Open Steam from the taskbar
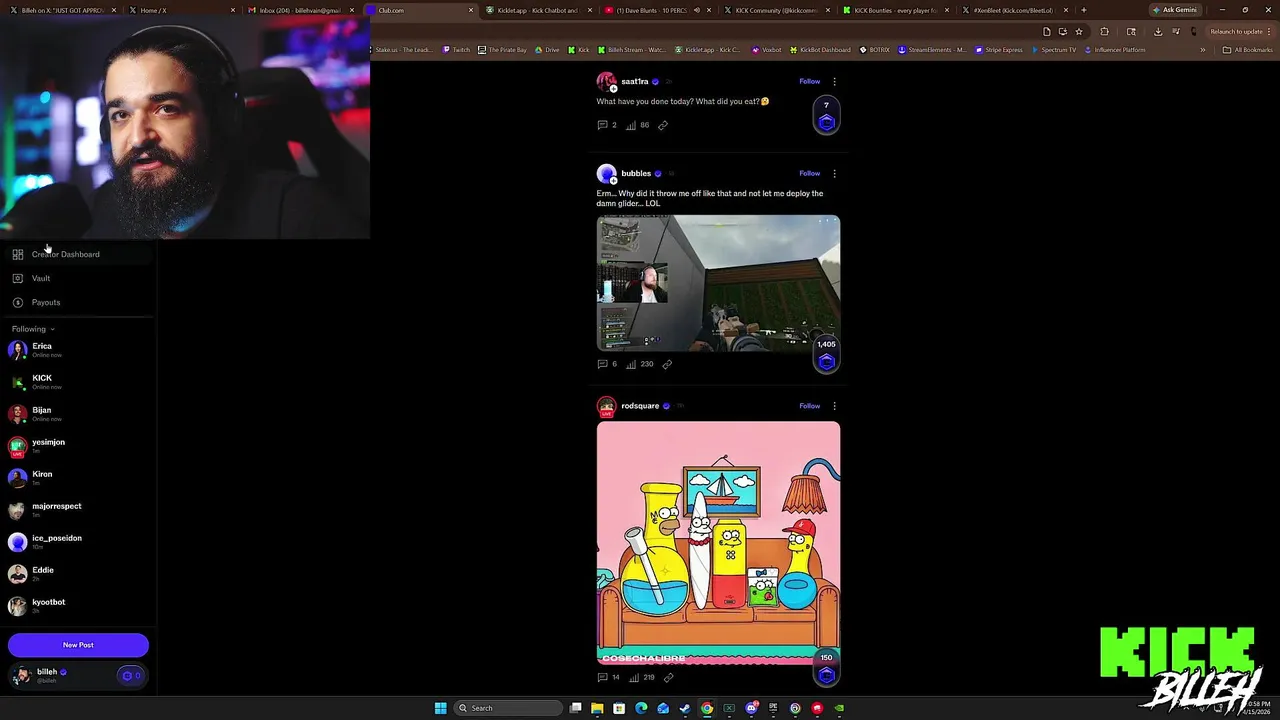This screenshot has width=1280, height=720. click(685, 708)
